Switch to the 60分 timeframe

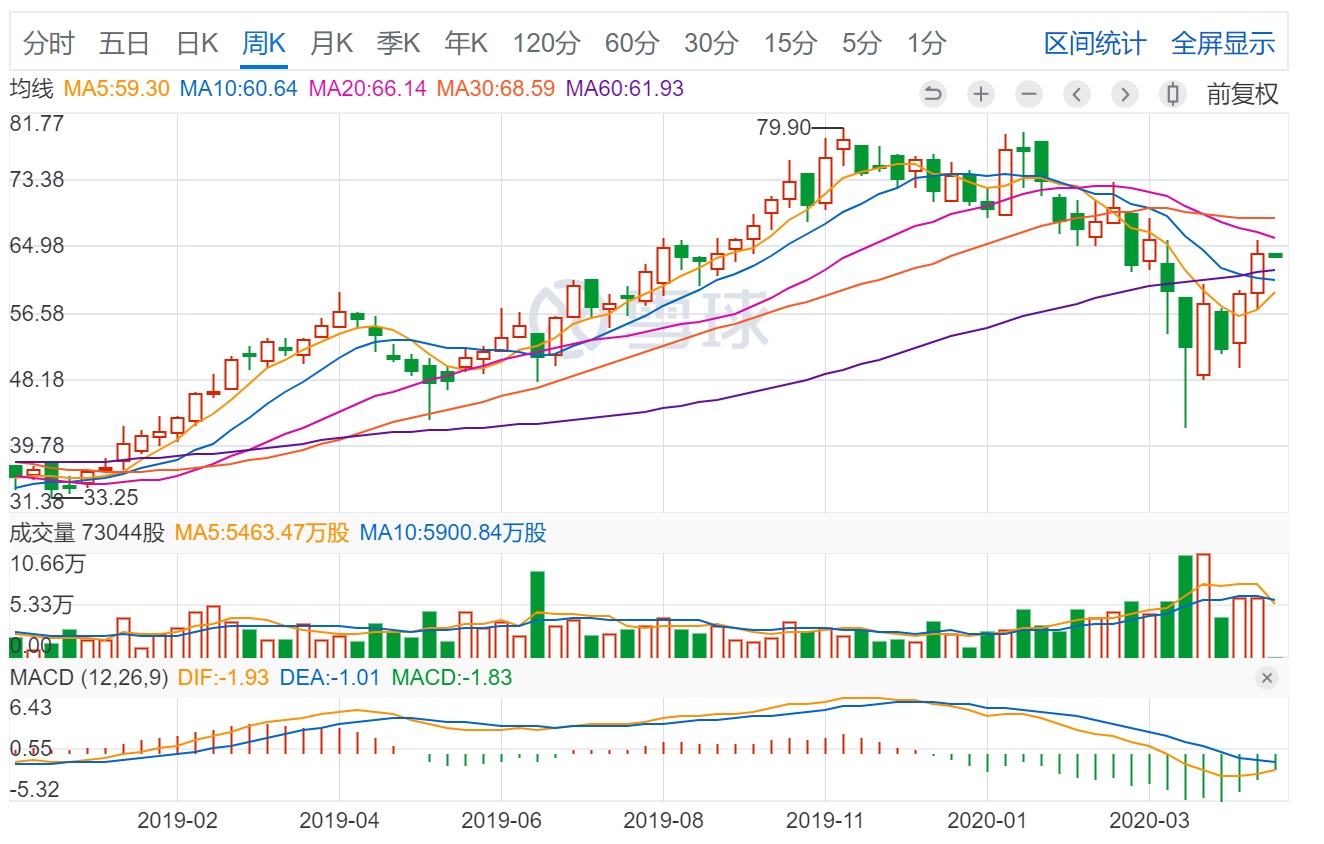tap(632, 43)
